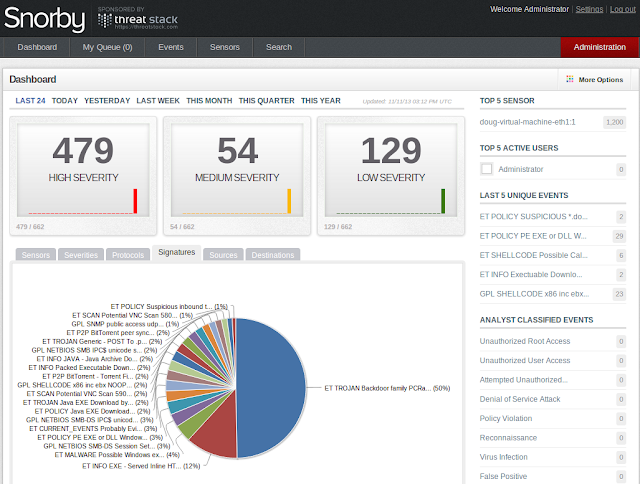Click the Snorby logo
Screen dimensions: 640x484
tap(44, 19)
